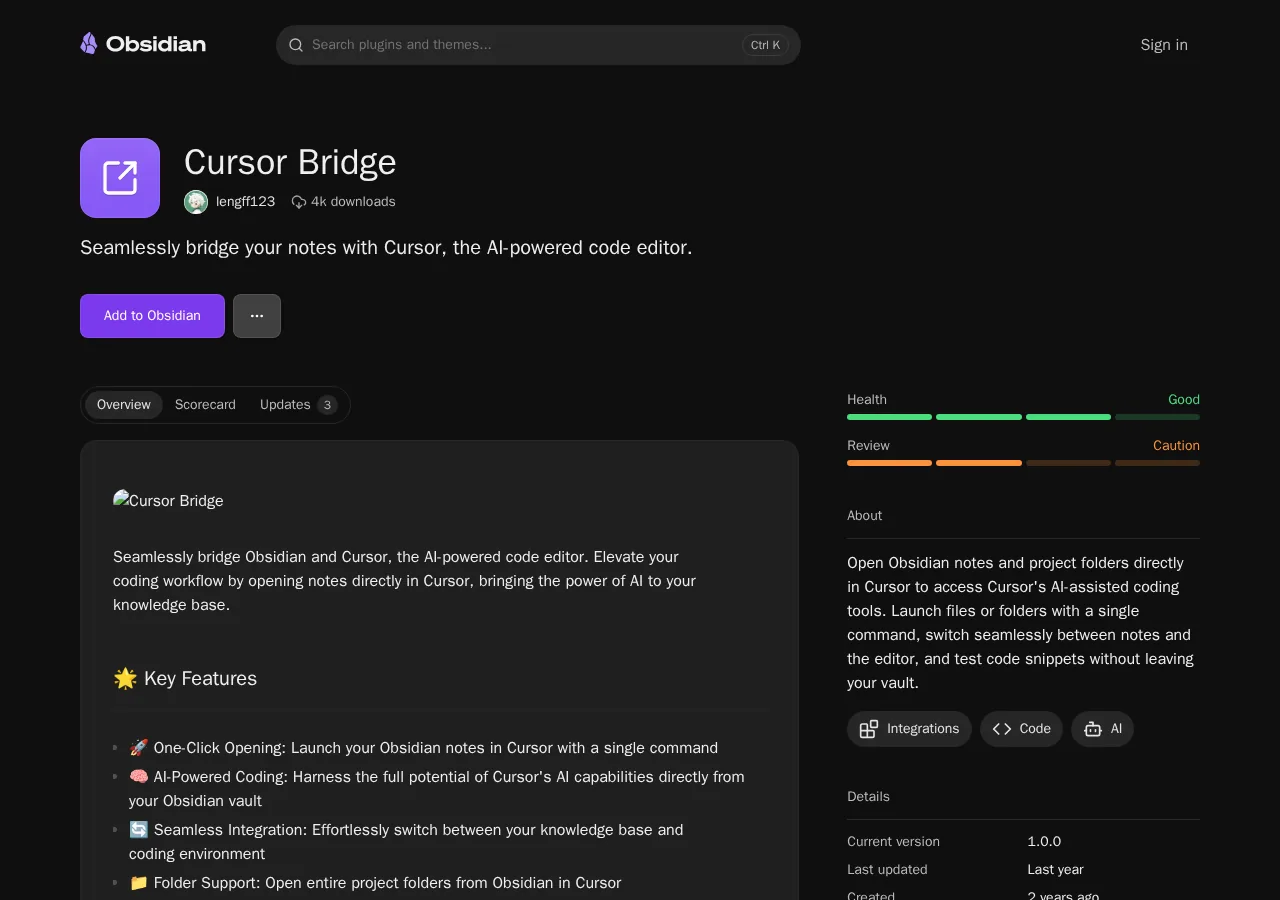Click the Cursor Bridge banner image placeholder

pyautogui.click(x=168, y=501)
